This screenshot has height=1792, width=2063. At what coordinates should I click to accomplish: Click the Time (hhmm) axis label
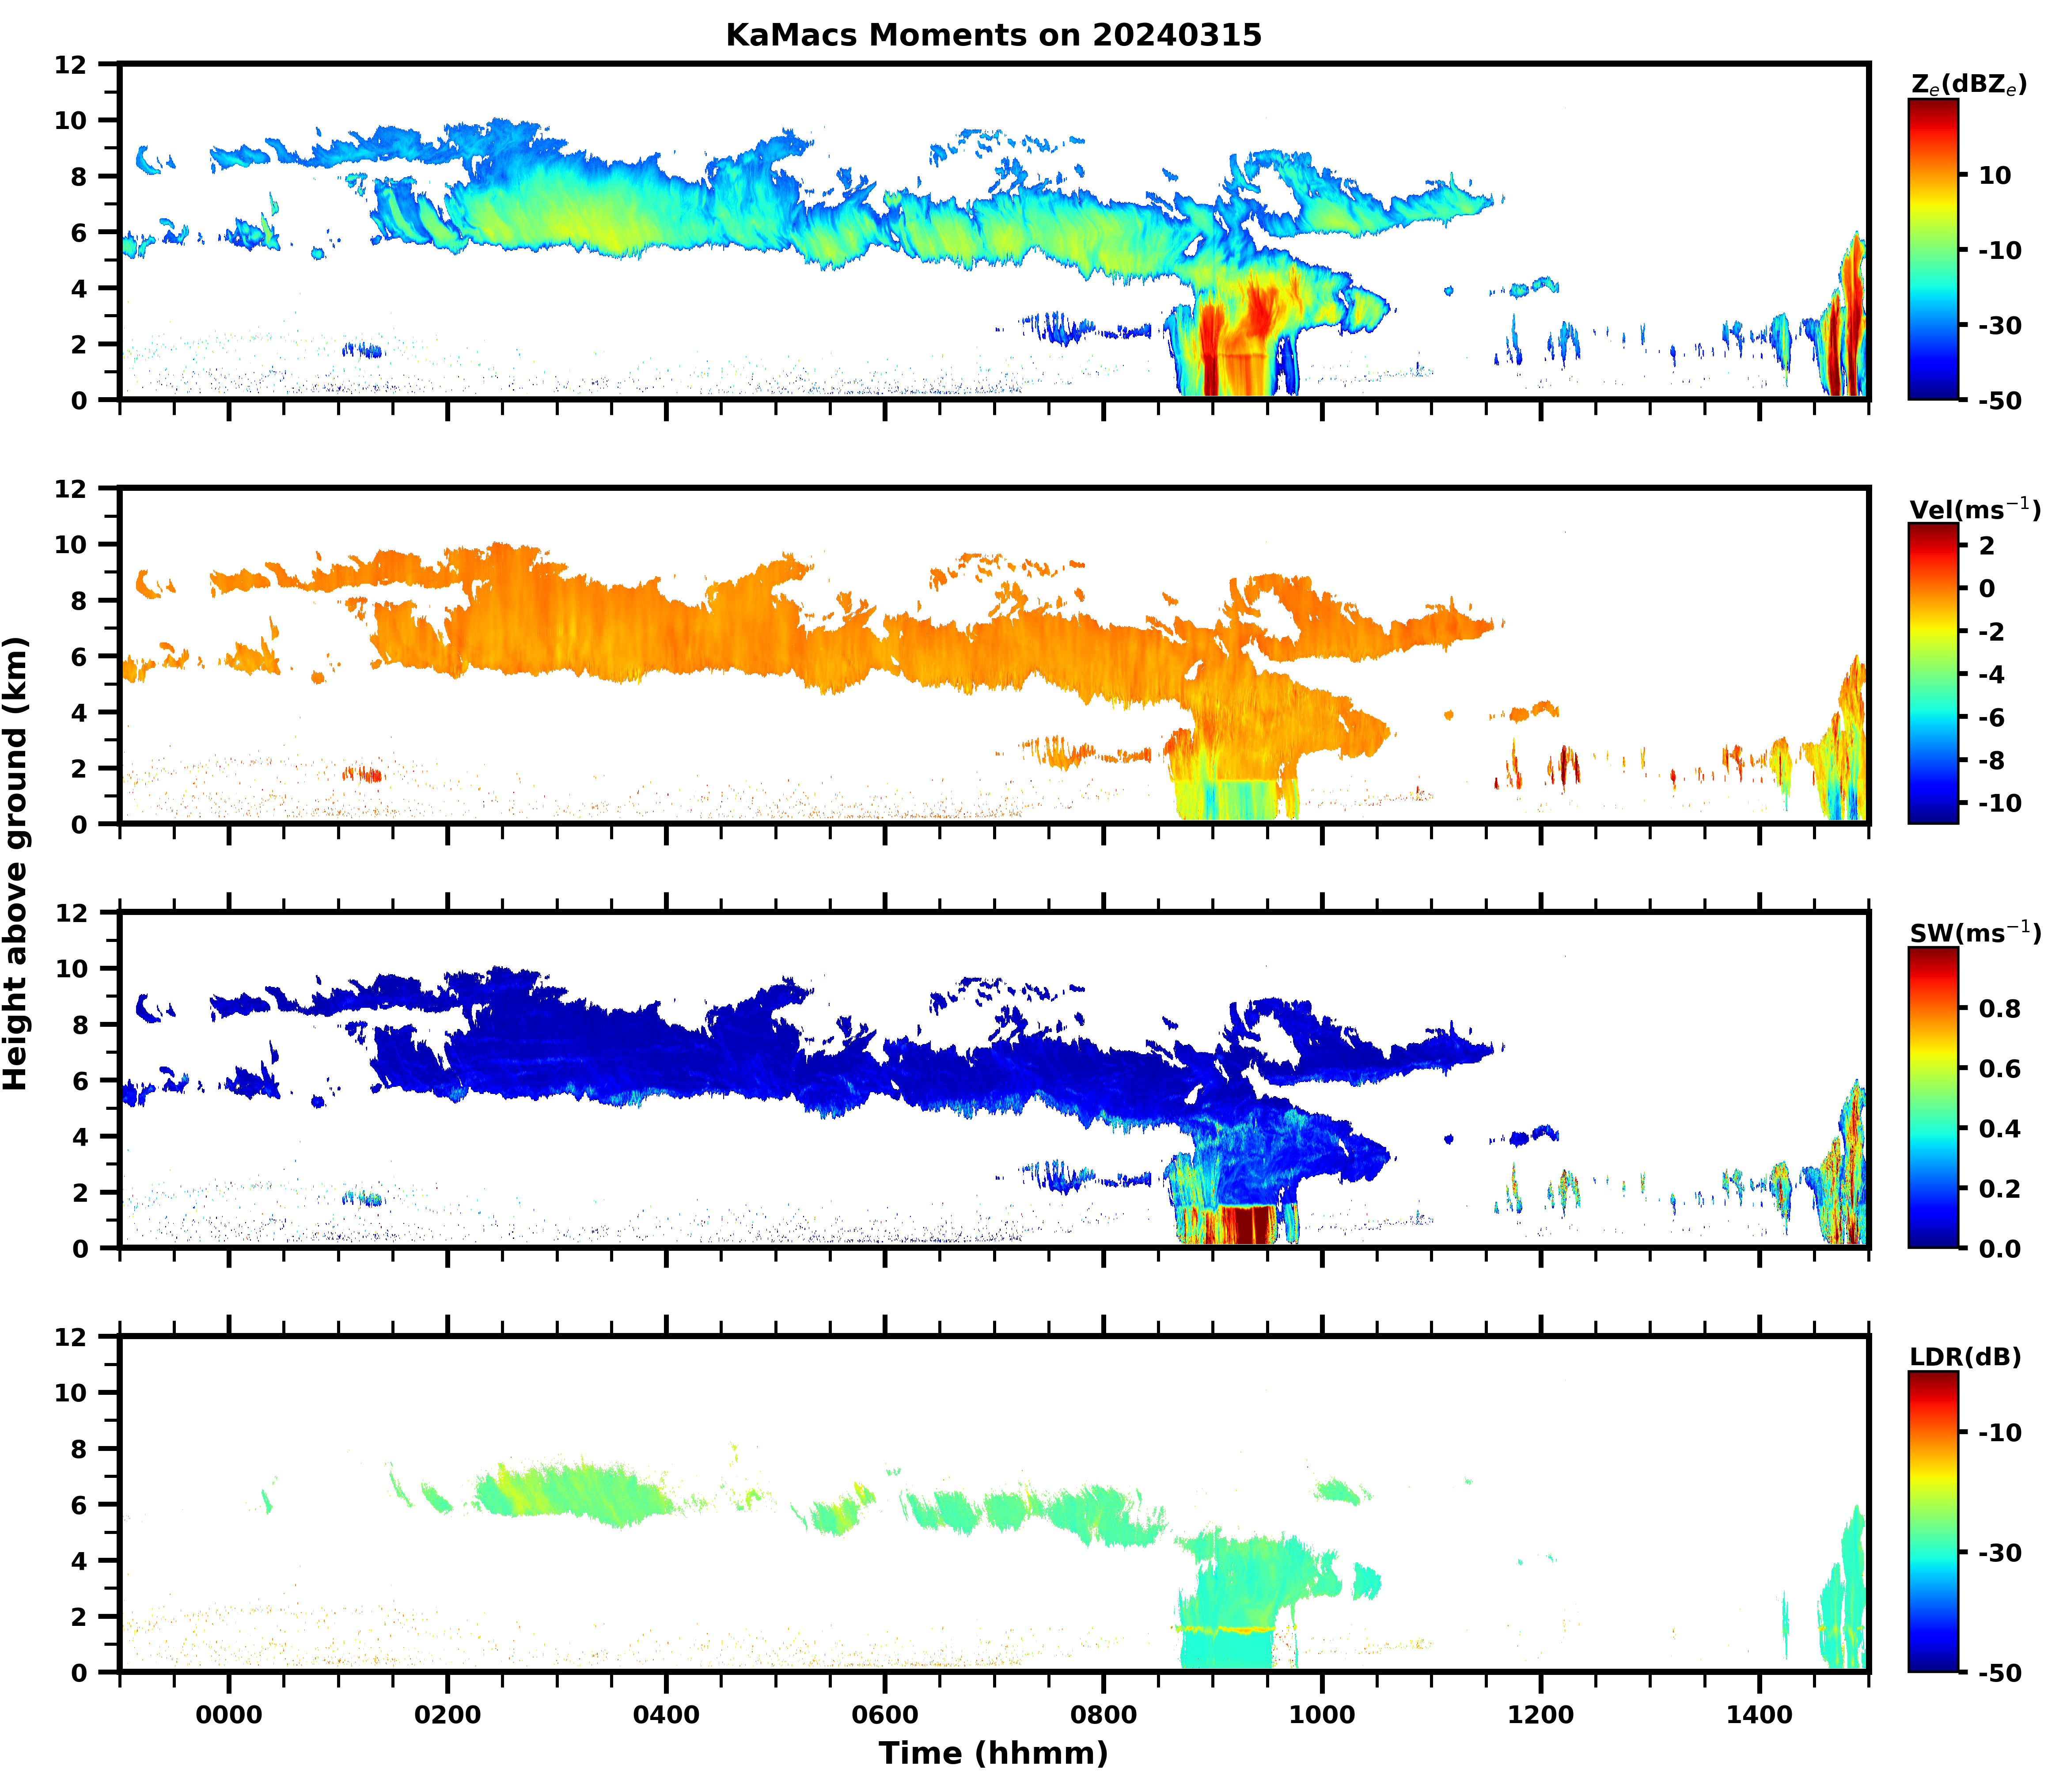pos(993,1753)
